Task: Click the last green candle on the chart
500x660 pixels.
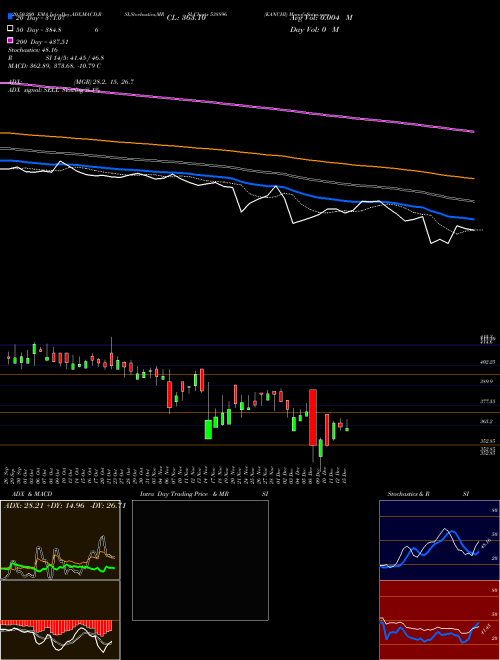Action: (347, 429)
